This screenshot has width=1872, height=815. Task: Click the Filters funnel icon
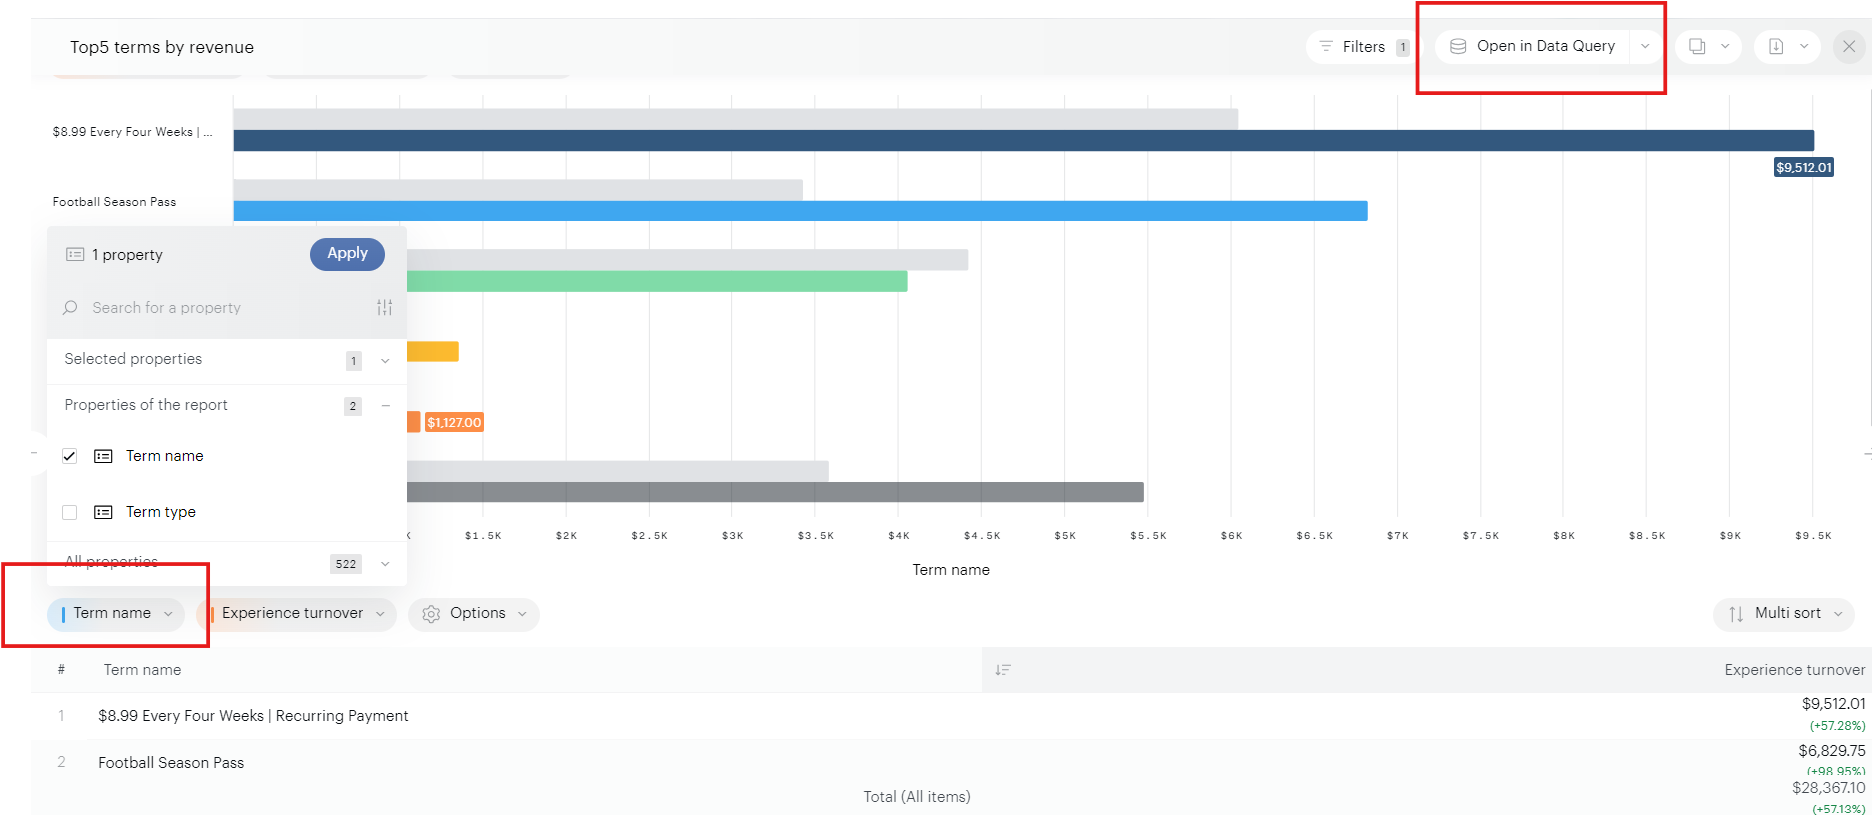1326,47
